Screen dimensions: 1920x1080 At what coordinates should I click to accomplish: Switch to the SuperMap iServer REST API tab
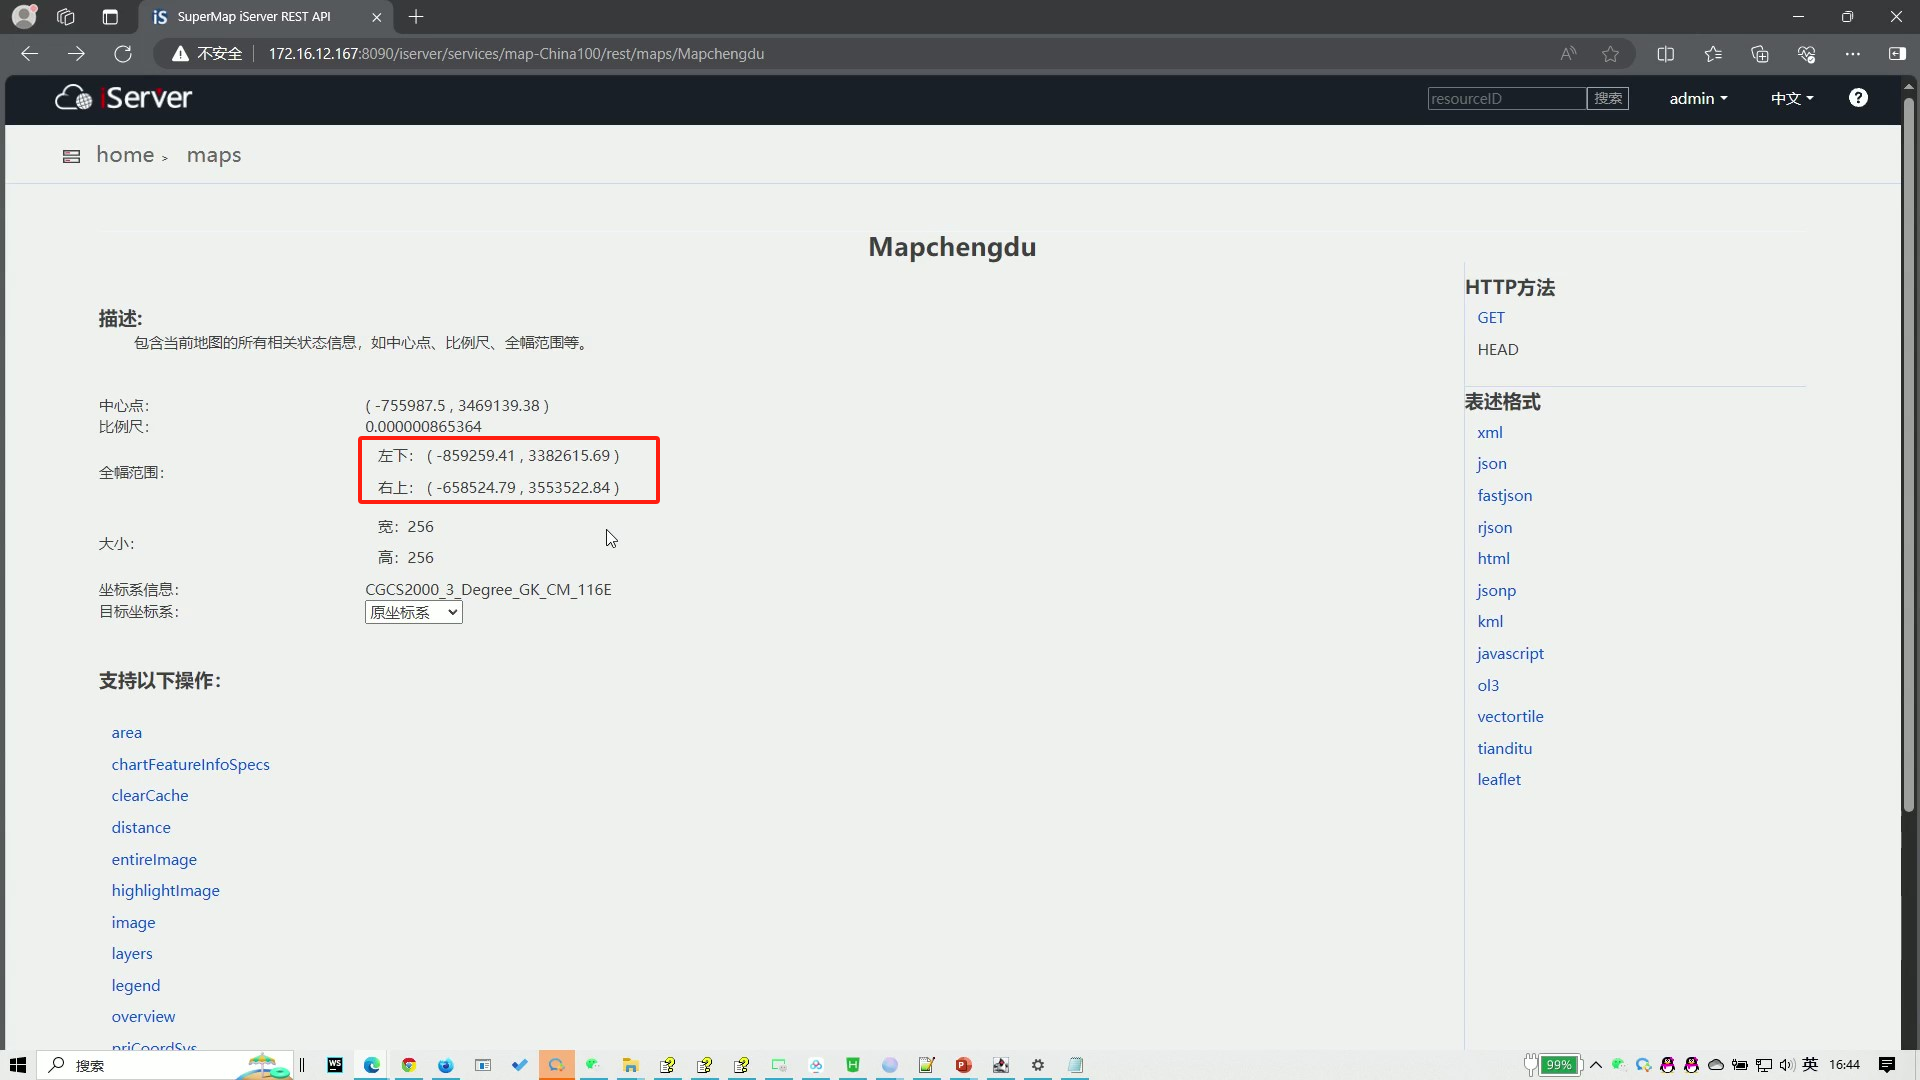click(x=253, y=17)
